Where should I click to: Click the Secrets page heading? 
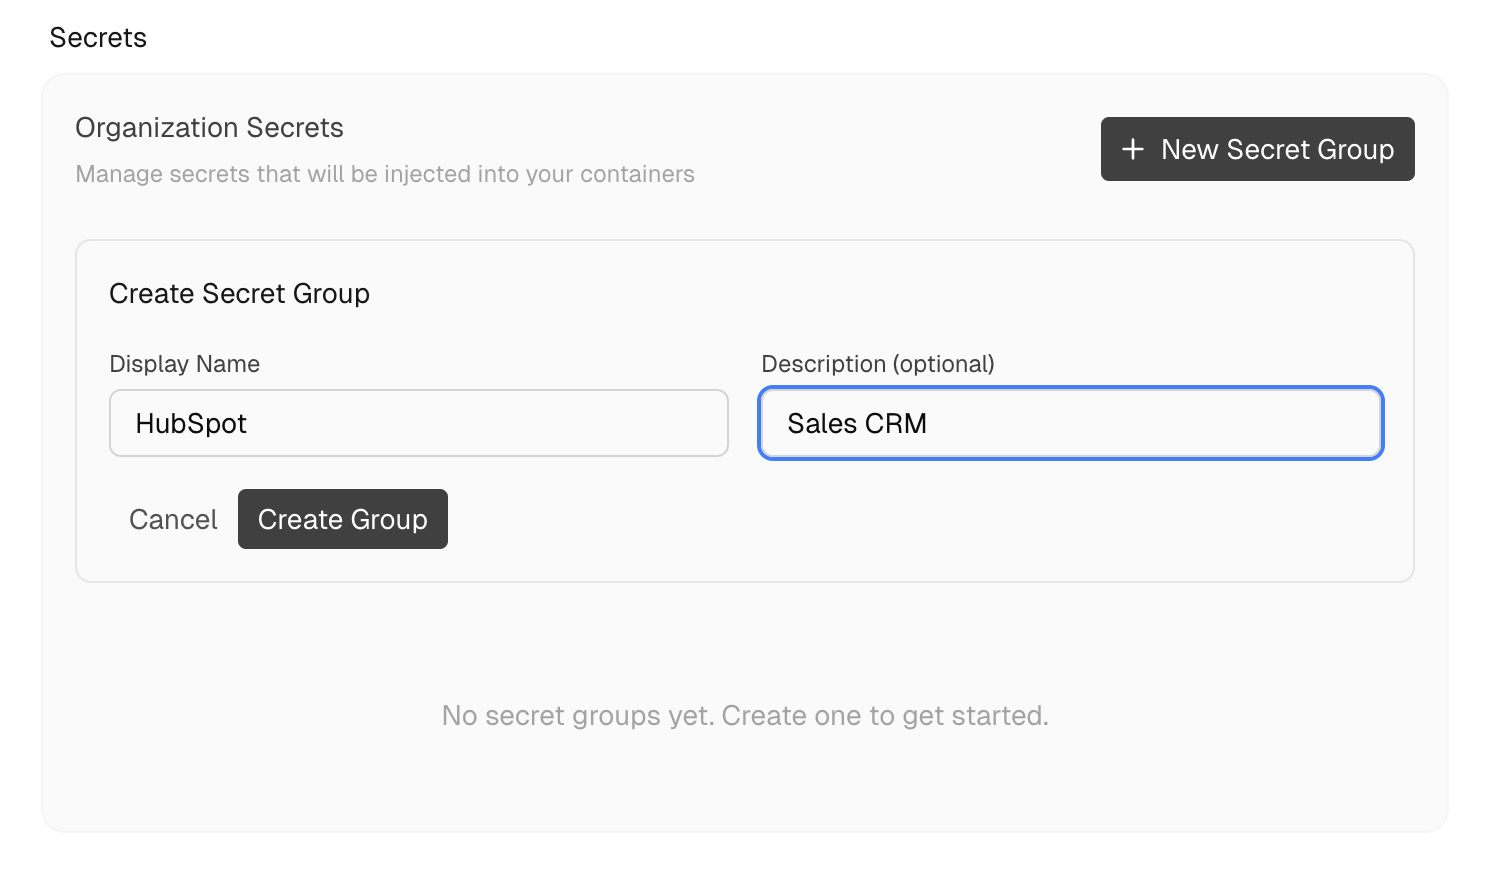[x=98, y=37]
